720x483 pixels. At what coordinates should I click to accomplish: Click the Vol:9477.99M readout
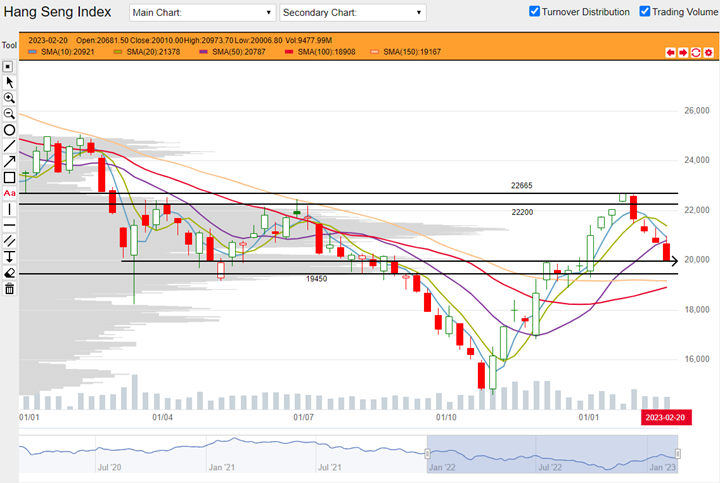[x=309, y=40]
